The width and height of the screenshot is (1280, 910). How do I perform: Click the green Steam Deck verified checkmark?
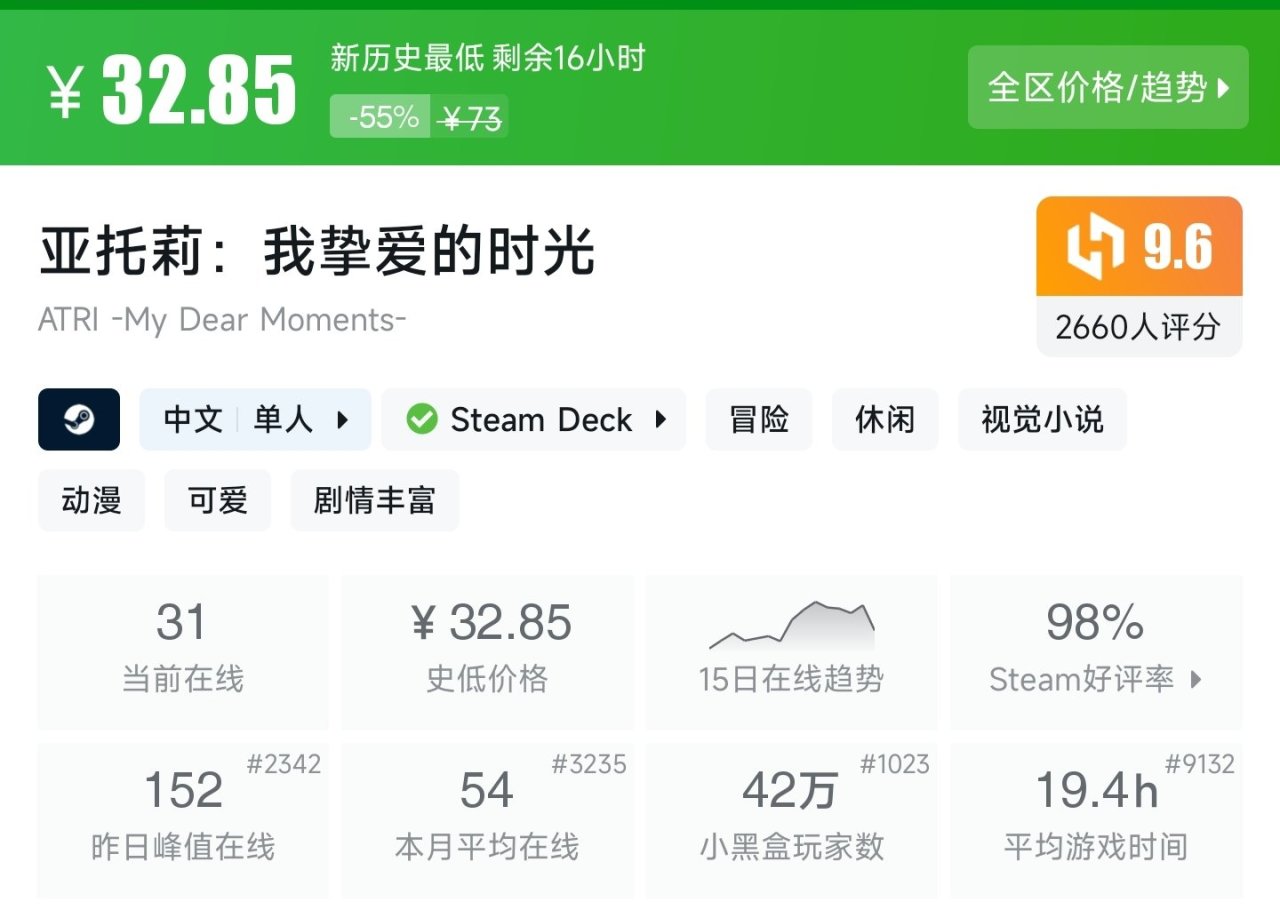tap(422, 420)
